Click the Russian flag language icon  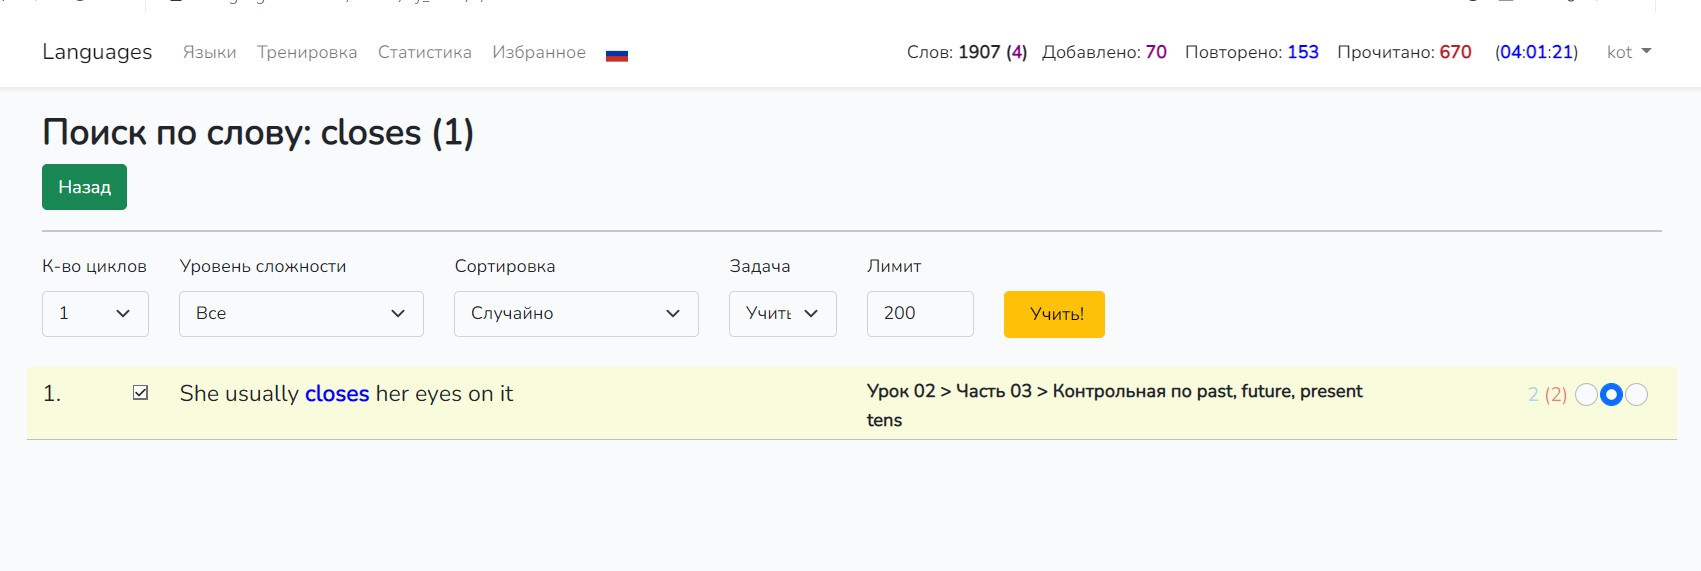(x=617, y=54)
